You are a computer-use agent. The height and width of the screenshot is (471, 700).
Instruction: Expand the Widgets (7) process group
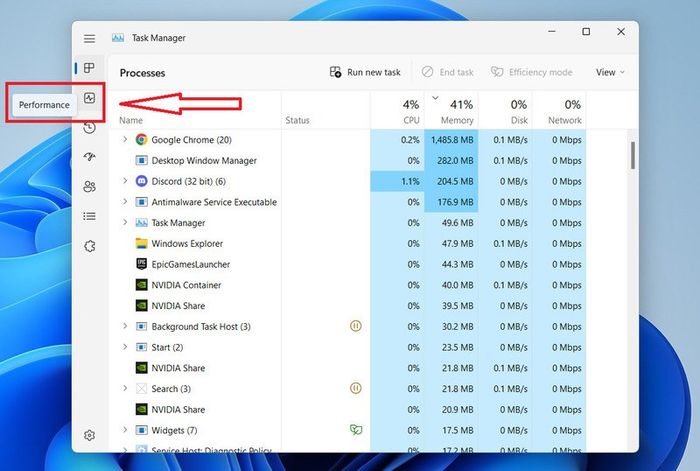(x=125, y=430)
